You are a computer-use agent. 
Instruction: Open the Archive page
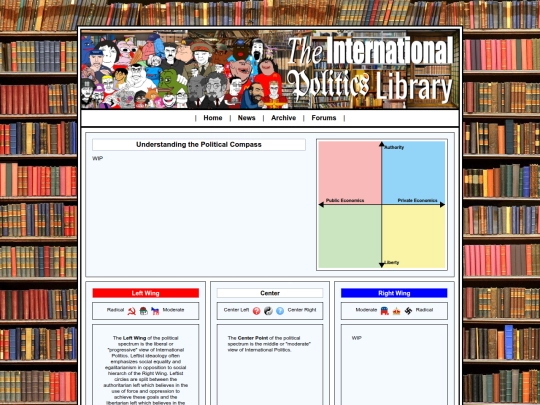pos(283,118)
